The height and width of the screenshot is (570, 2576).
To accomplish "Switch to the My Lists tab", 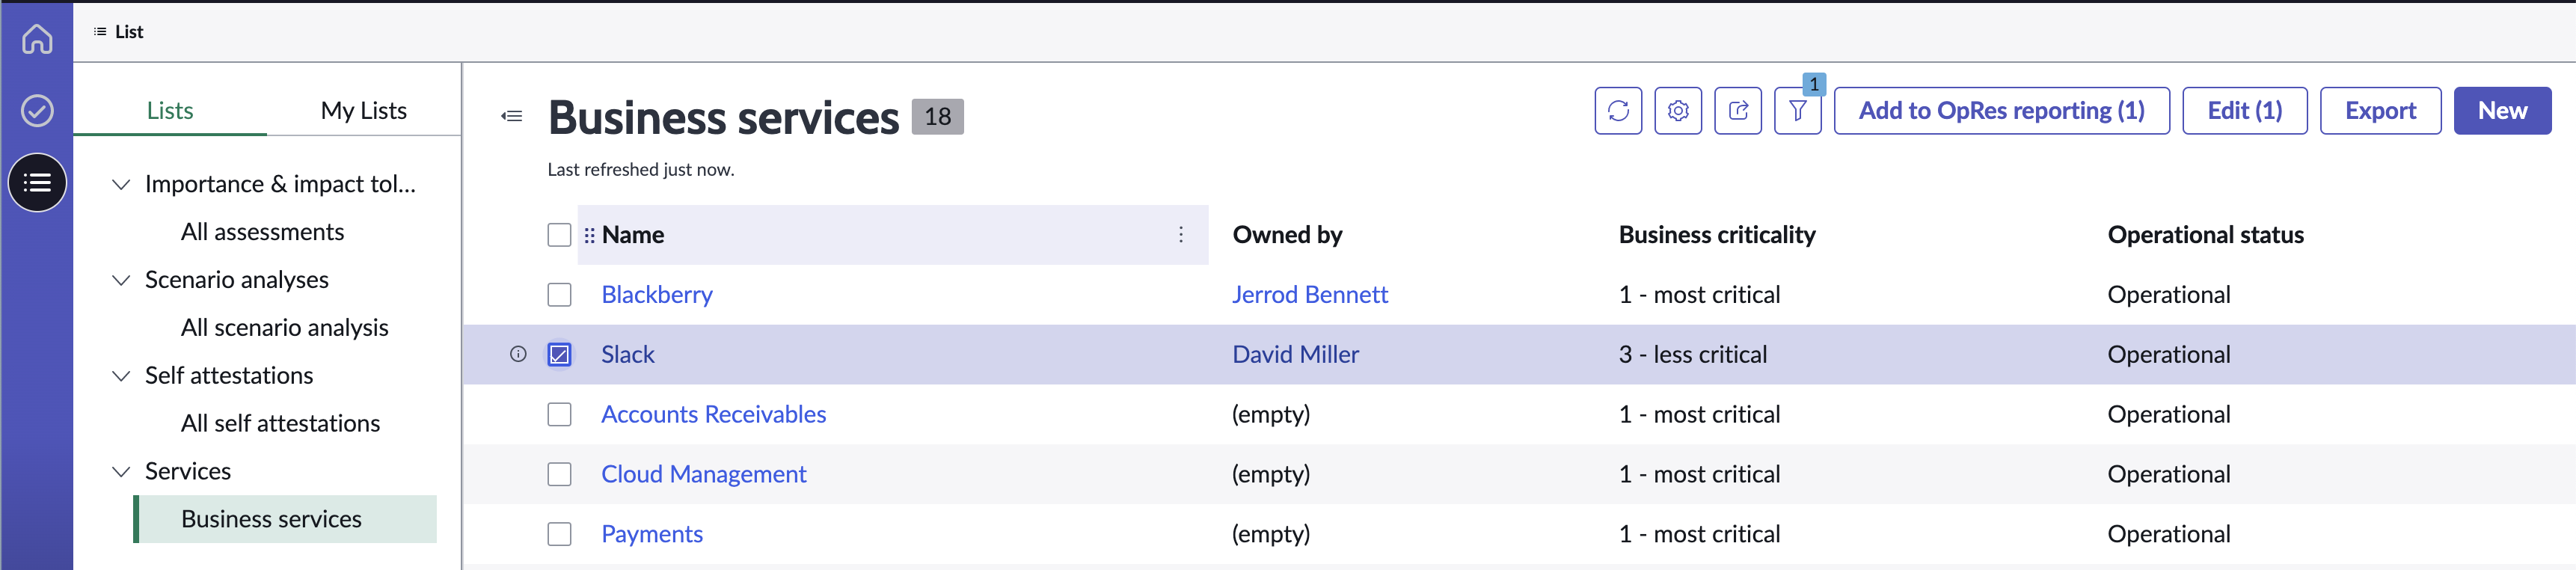I will [x=364, y=111].
